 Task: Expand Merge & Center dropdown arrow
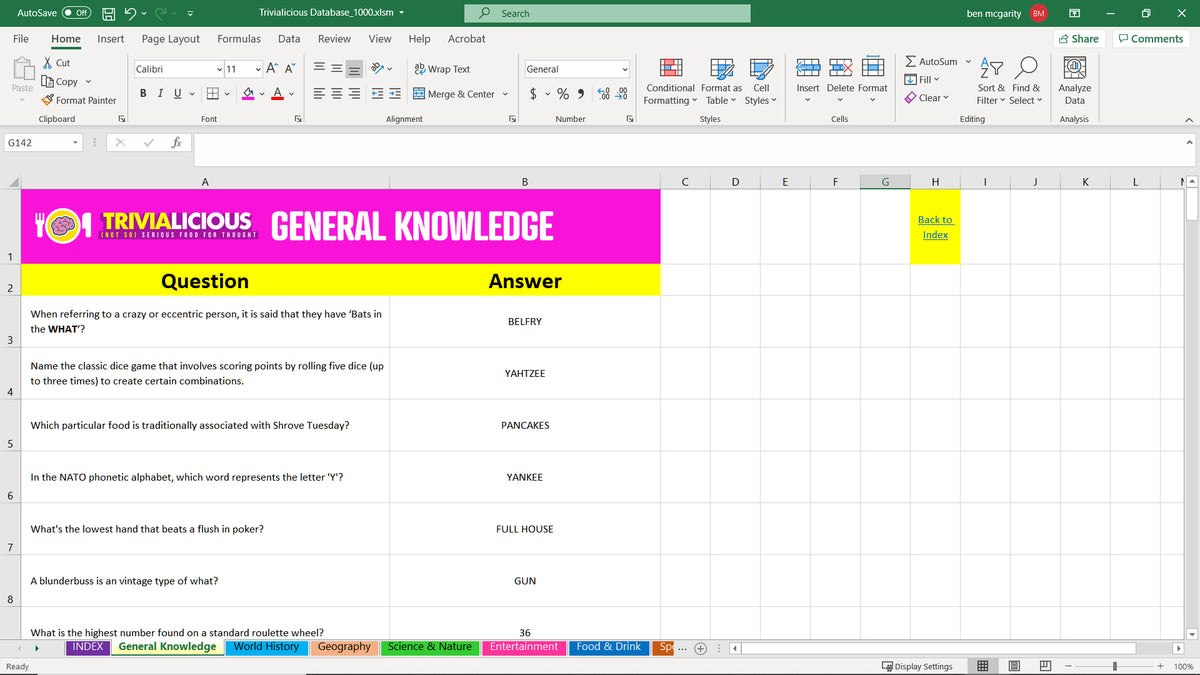[x=505, y=94]
